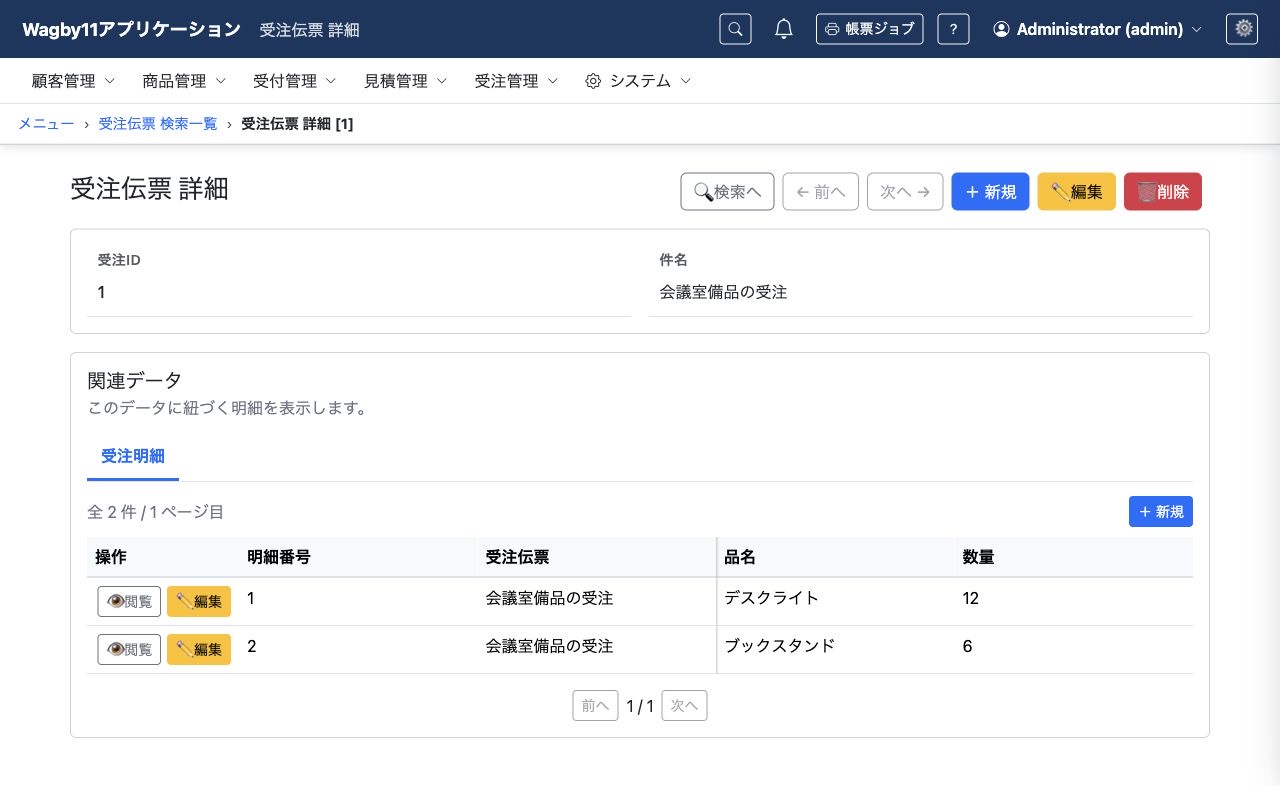Open the notifications bell

point(784,29)
